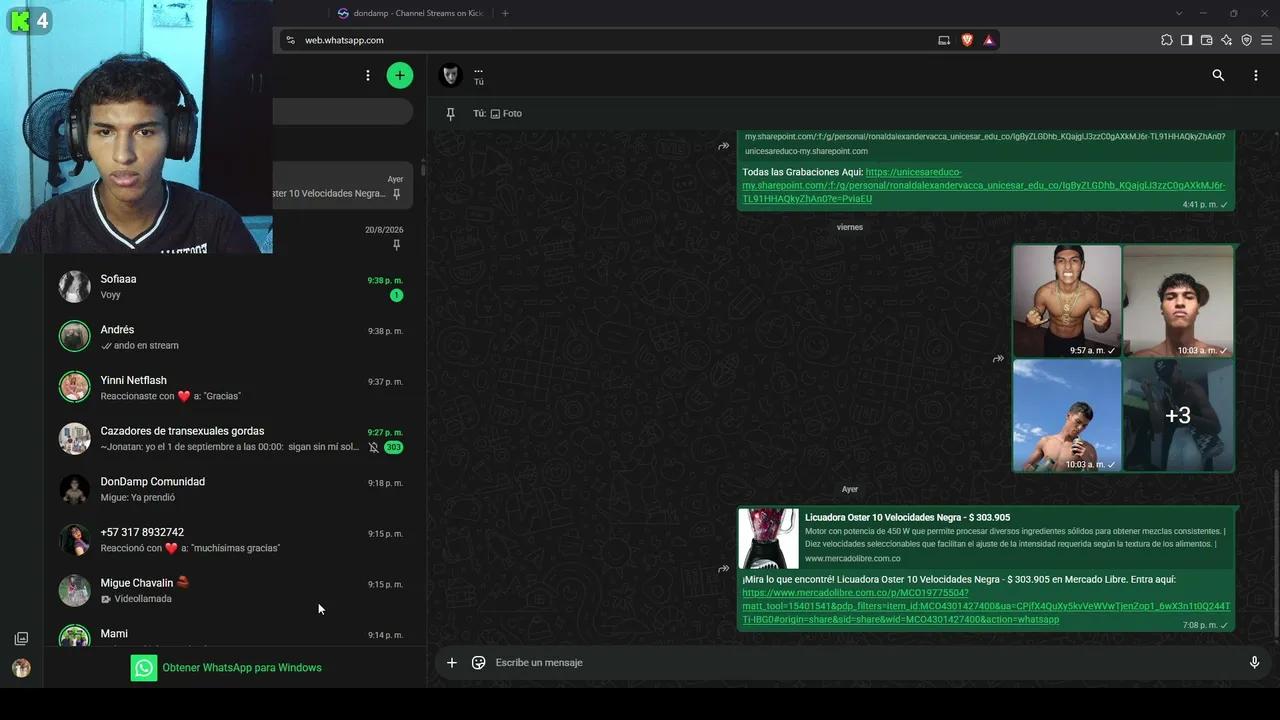Open the chat list options menu
The width and height of the screenshot is (1280, 720).
coord(368,75)
